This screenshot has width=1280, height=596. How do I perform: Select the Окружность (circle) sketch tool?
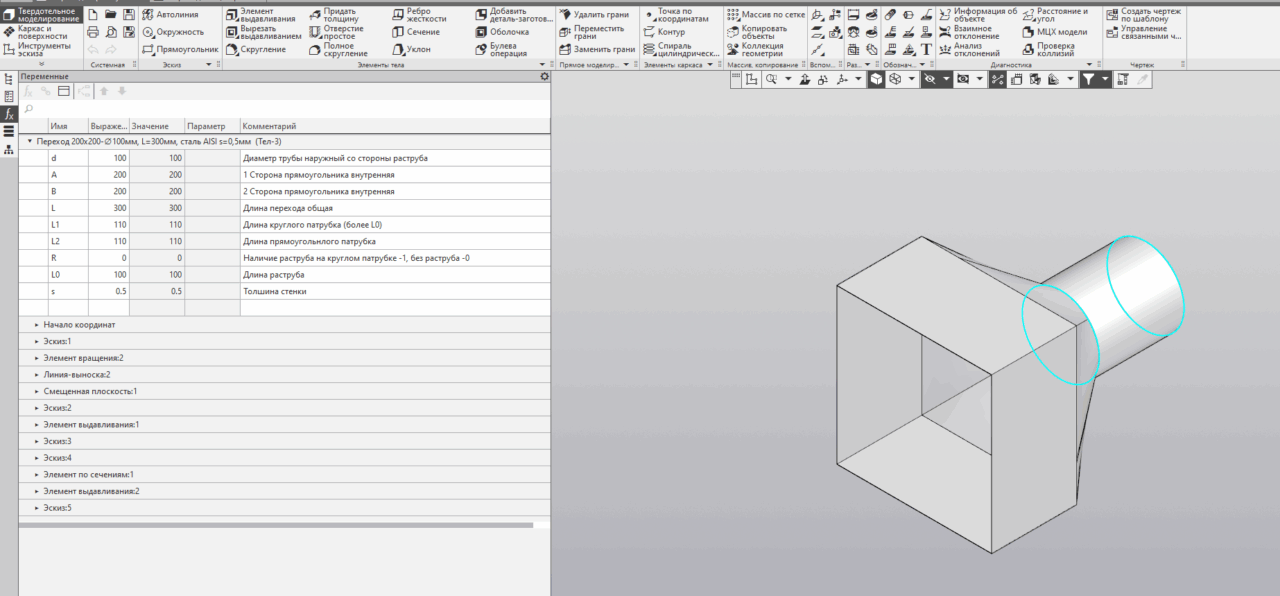point(172,32)
